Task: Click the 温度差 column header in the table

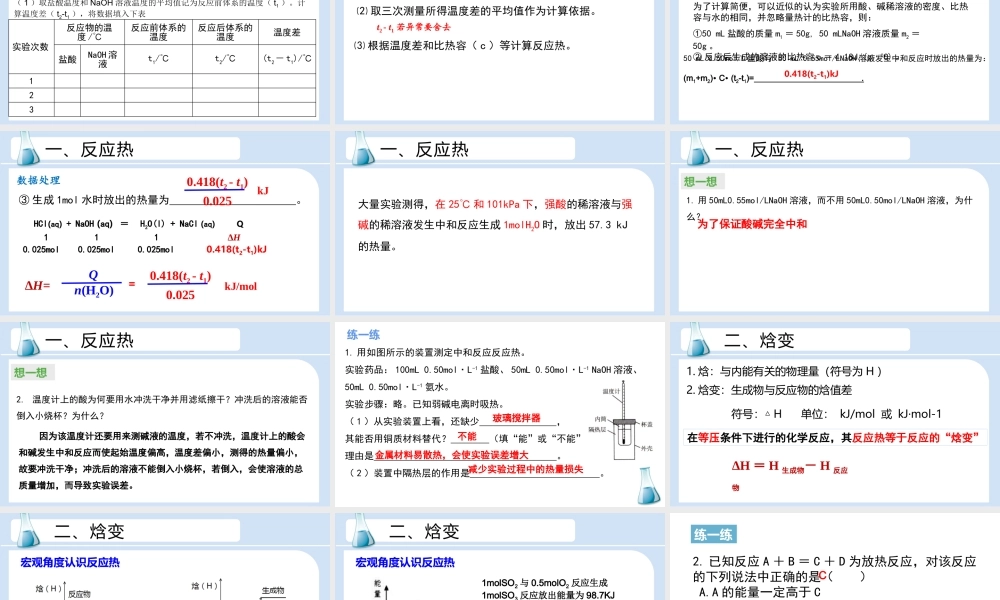Action: (287, 33)
